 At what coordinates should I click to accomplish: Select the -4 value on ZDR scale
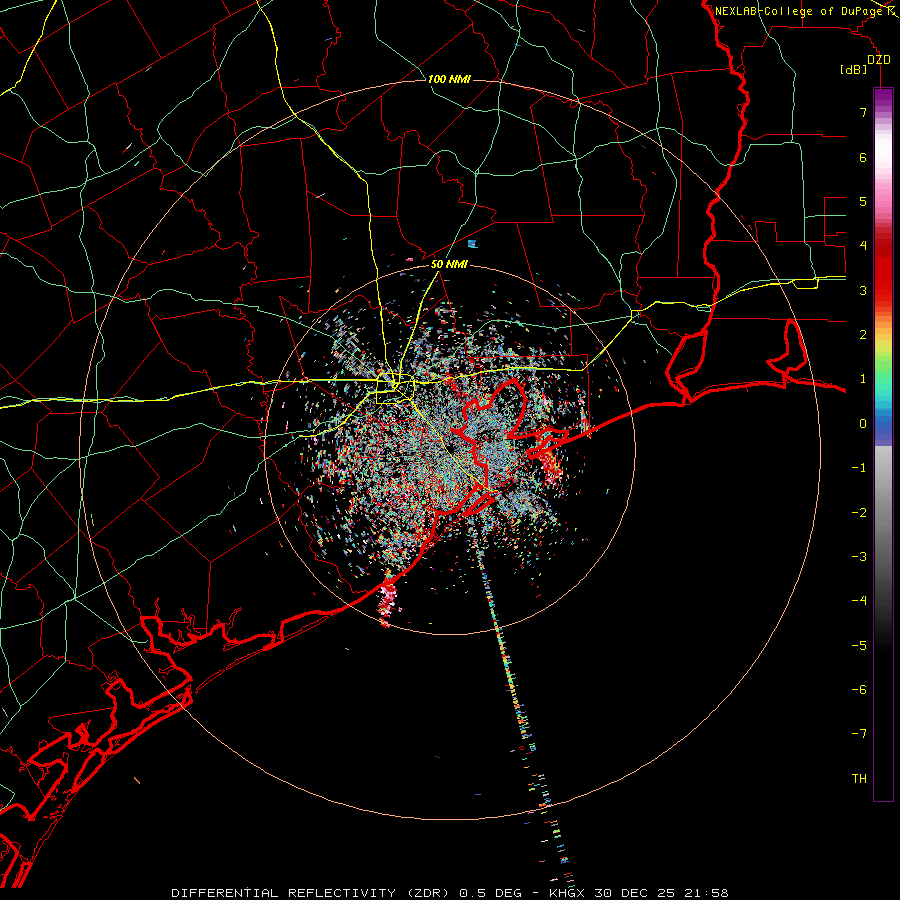click(x=859, y=601)
